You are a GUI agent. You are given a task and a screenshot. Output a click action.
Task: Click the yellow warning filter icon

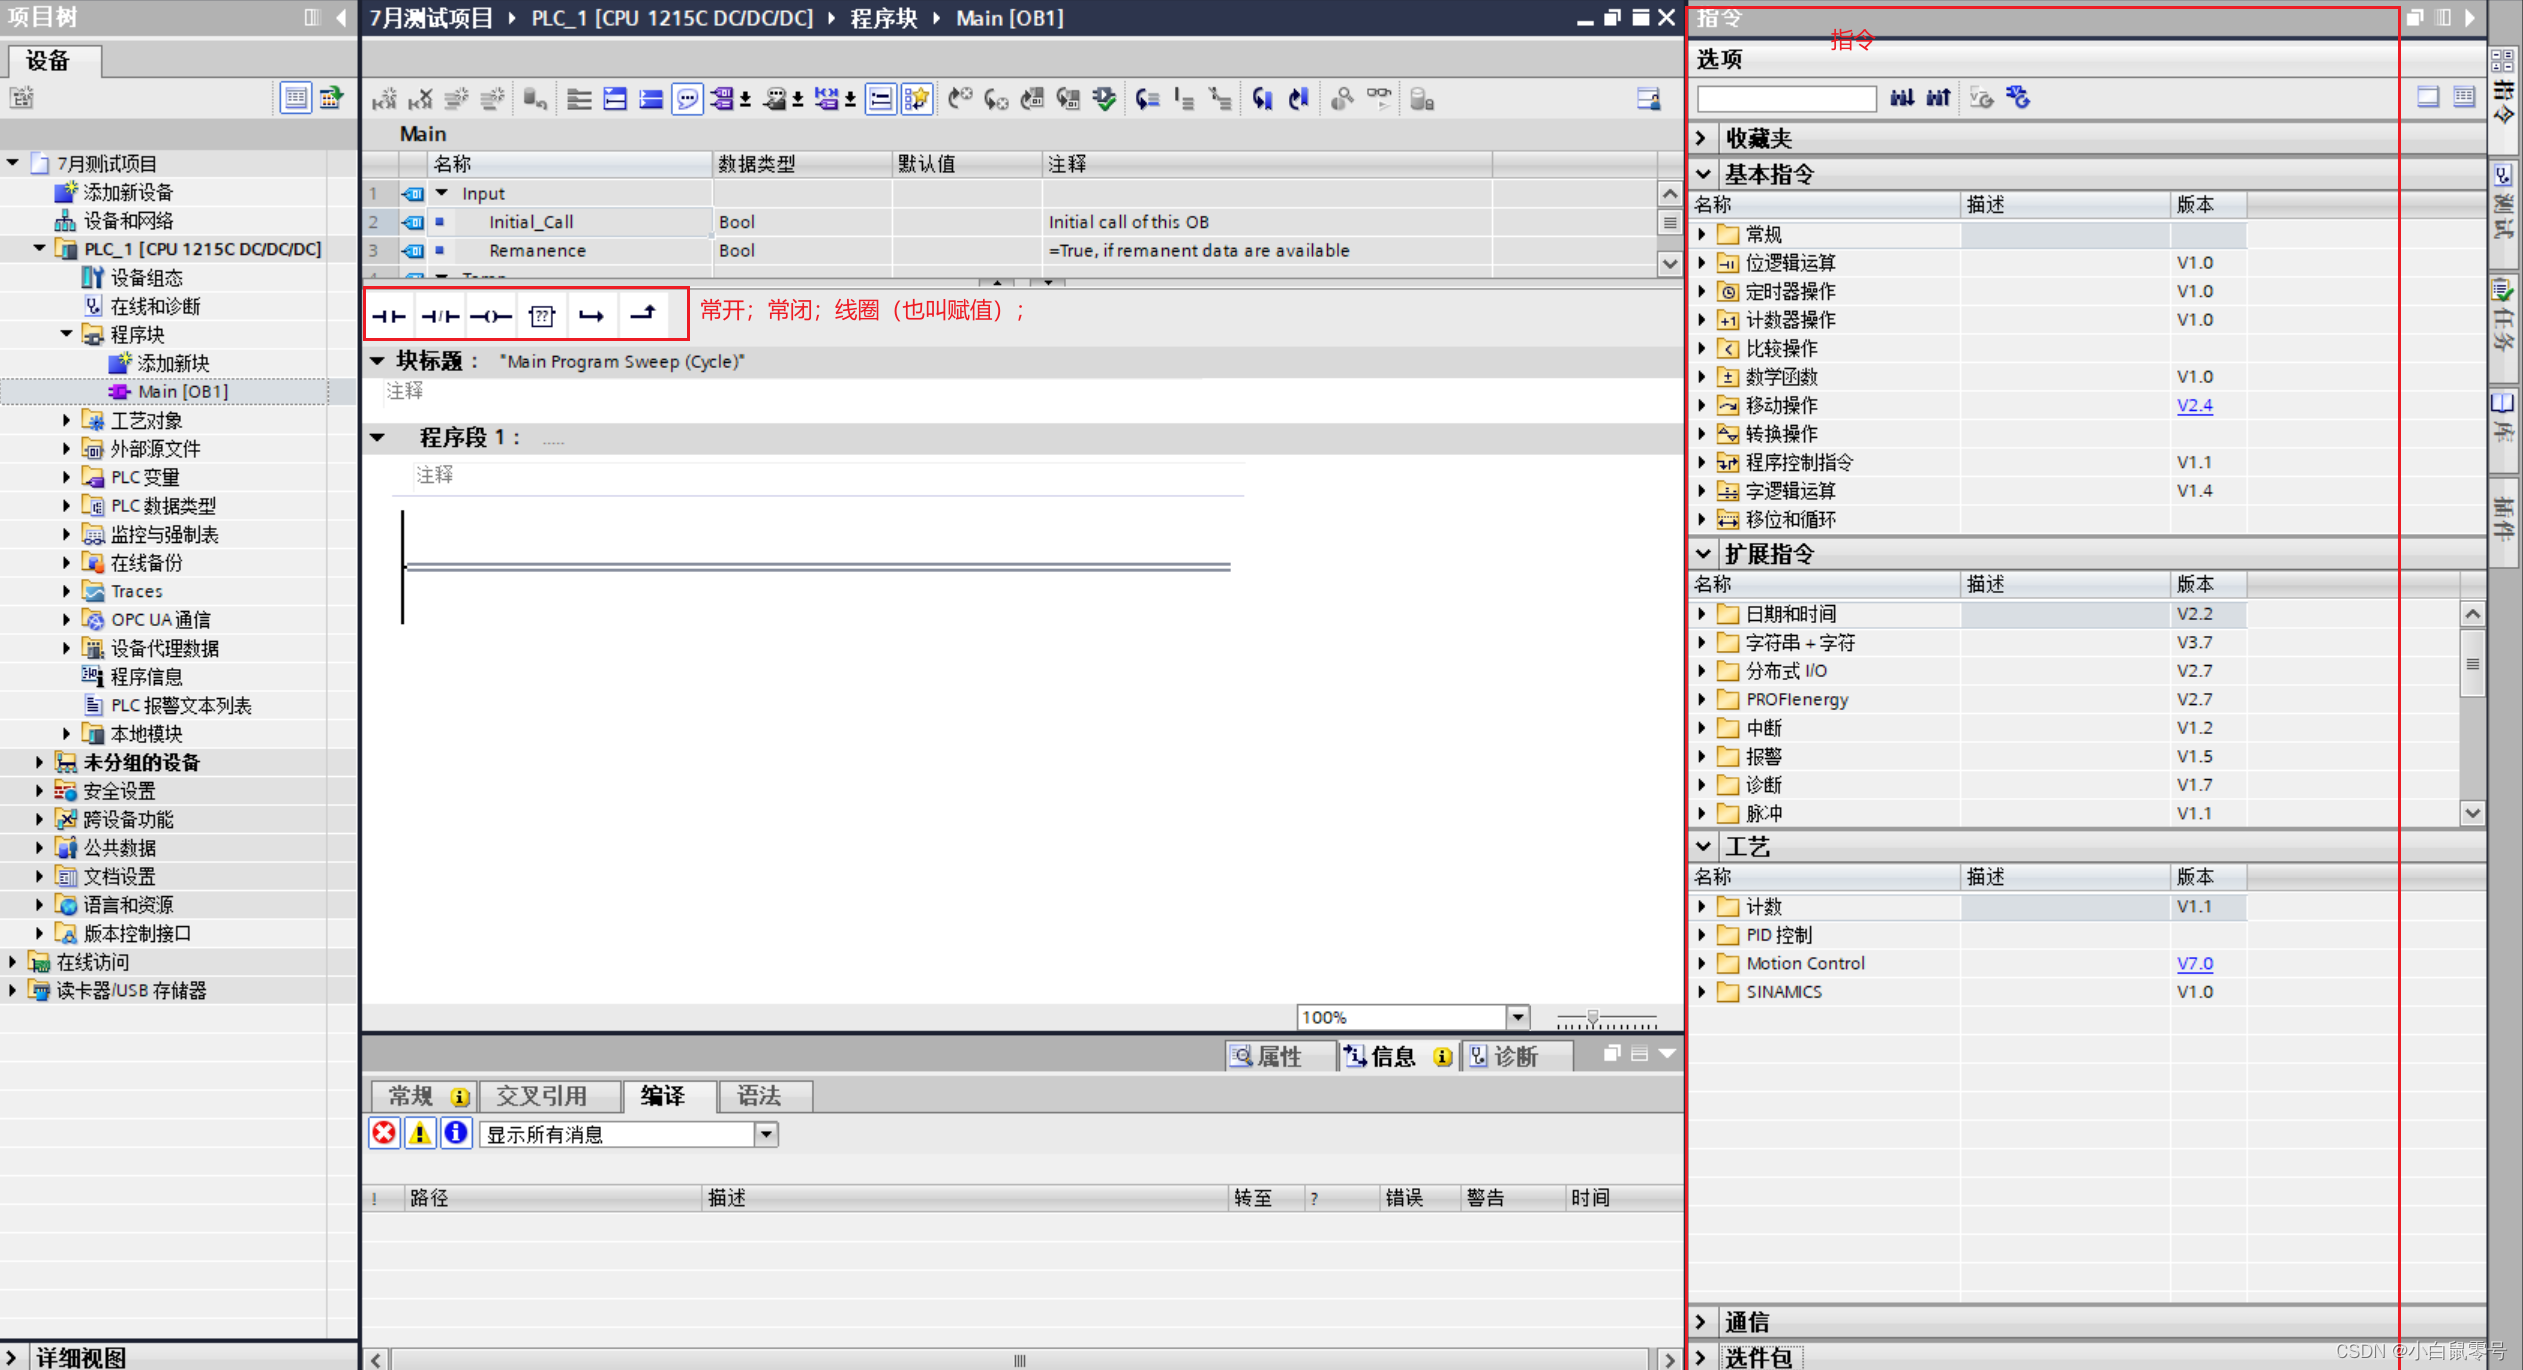420,1133
